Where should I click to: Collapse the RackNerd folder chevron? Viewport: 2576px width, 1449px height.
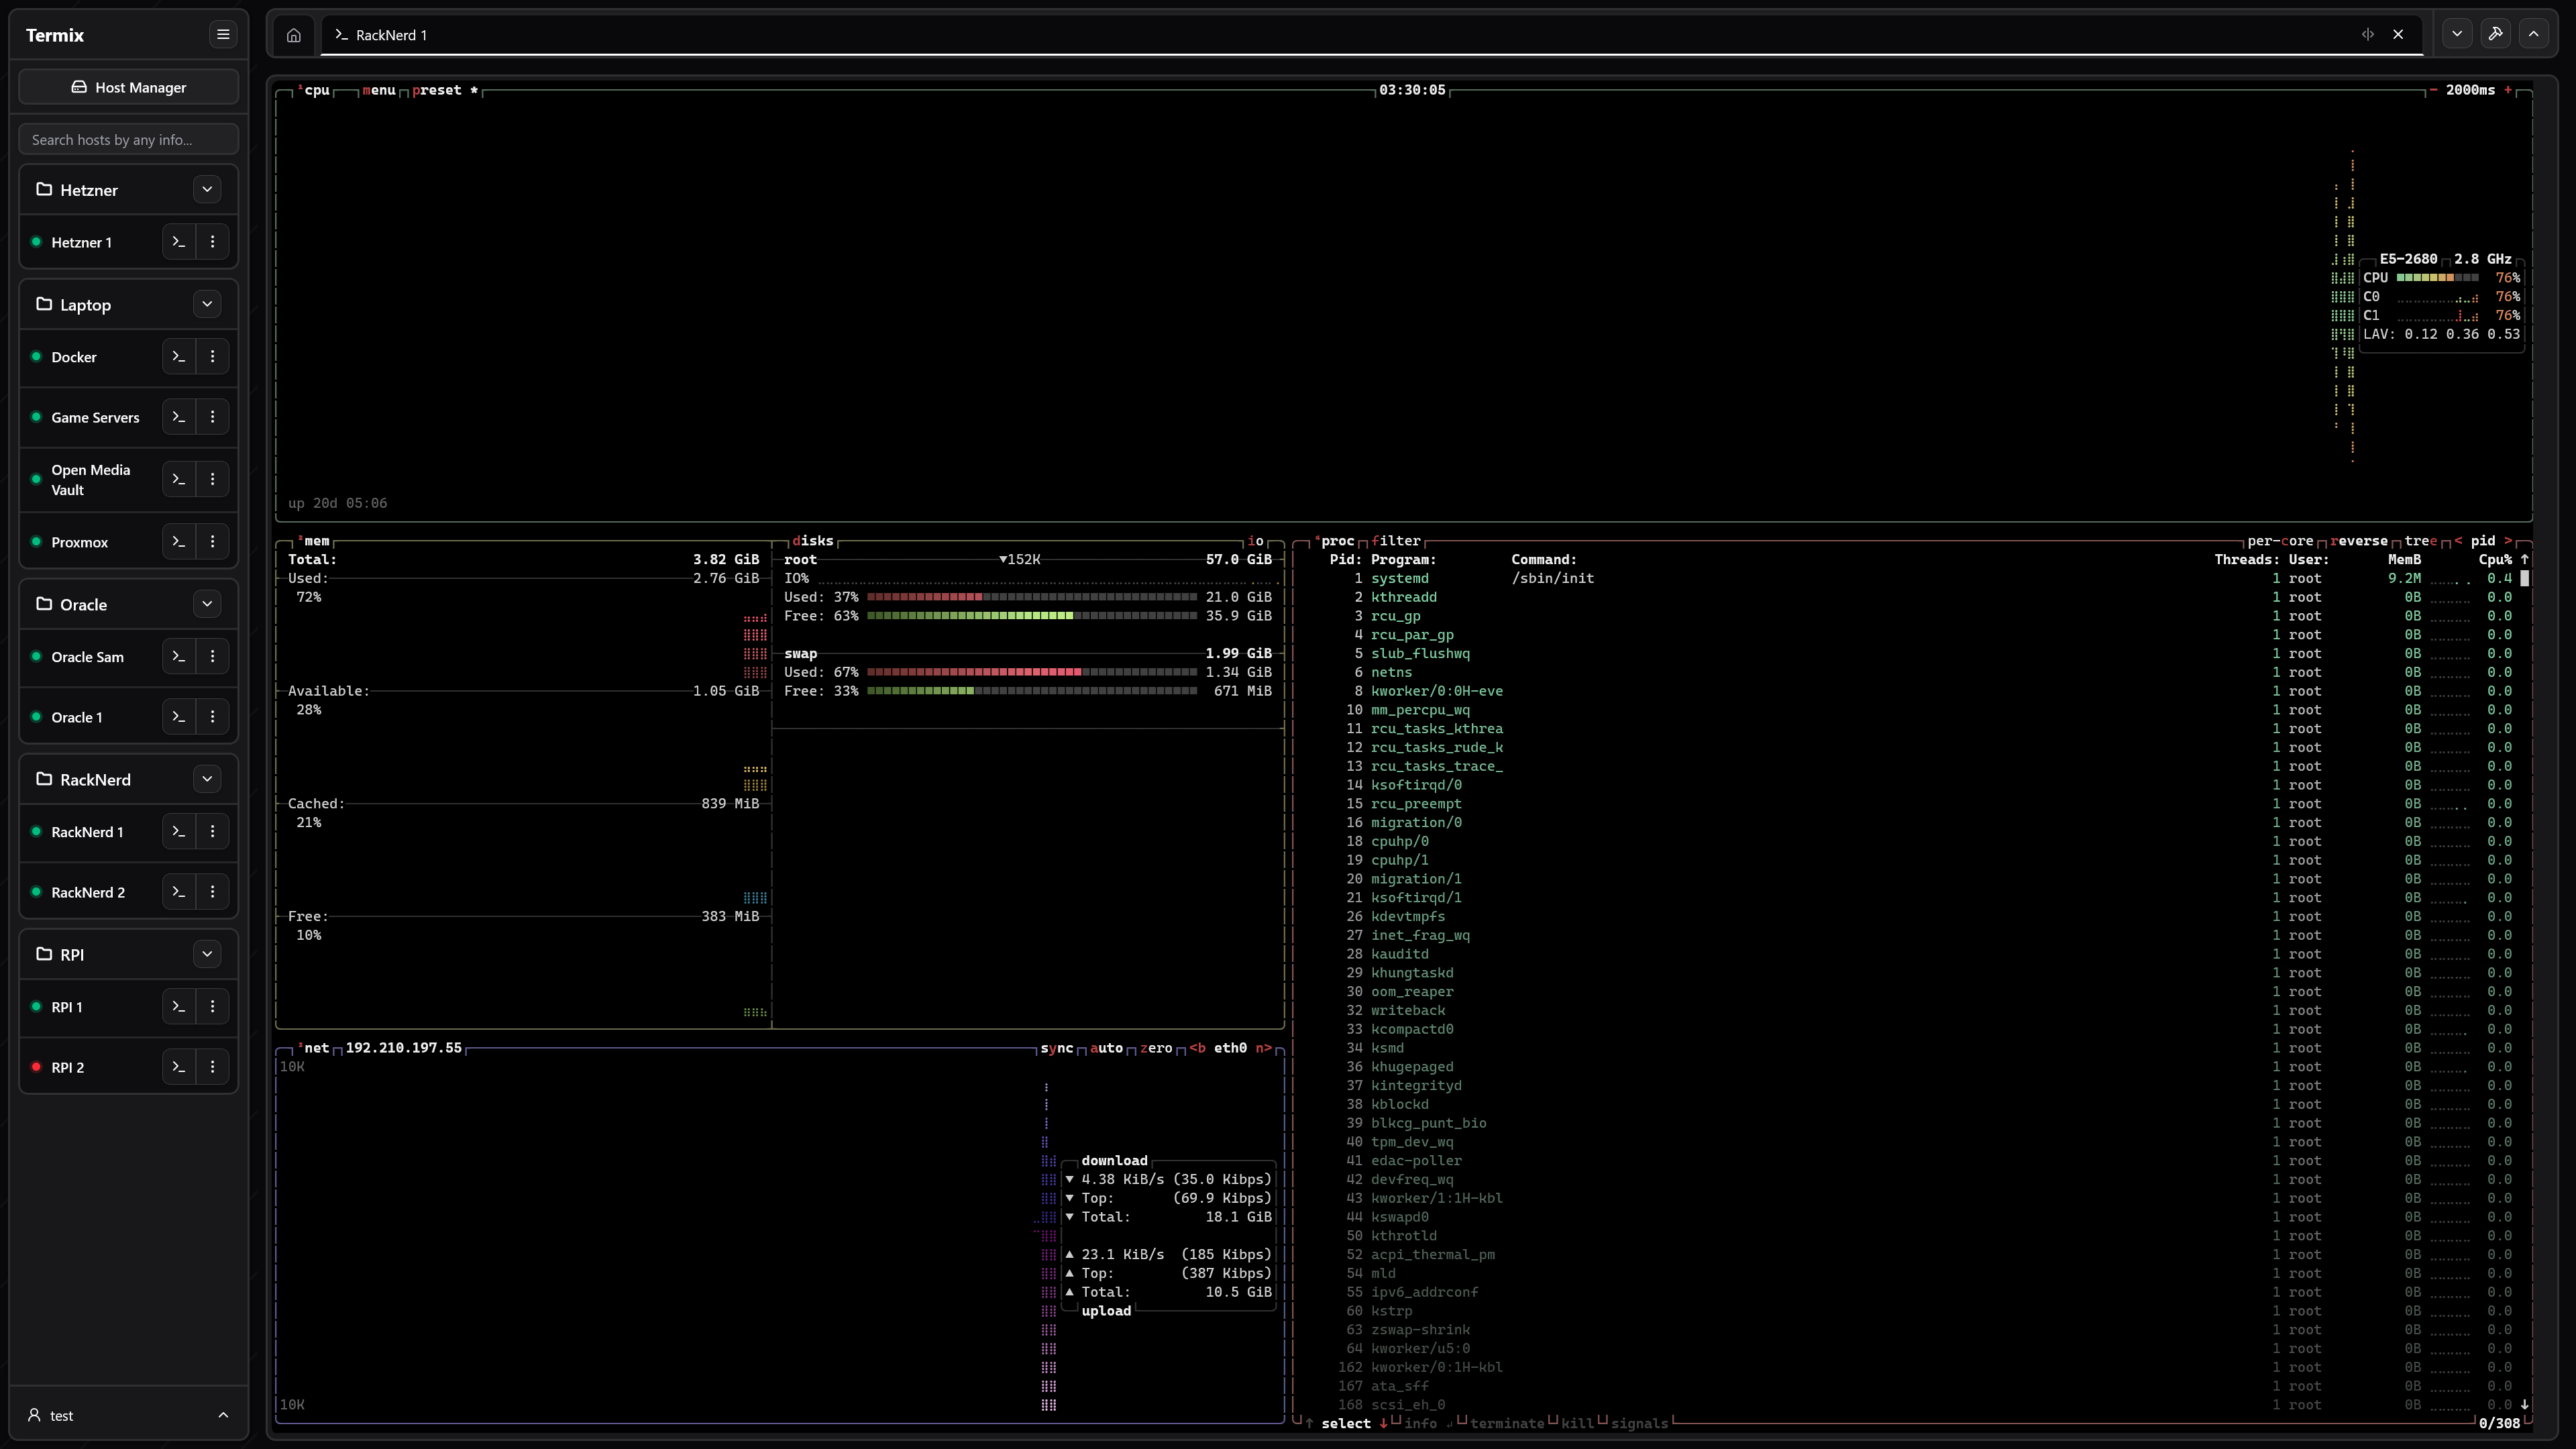[x=207, y=779]
